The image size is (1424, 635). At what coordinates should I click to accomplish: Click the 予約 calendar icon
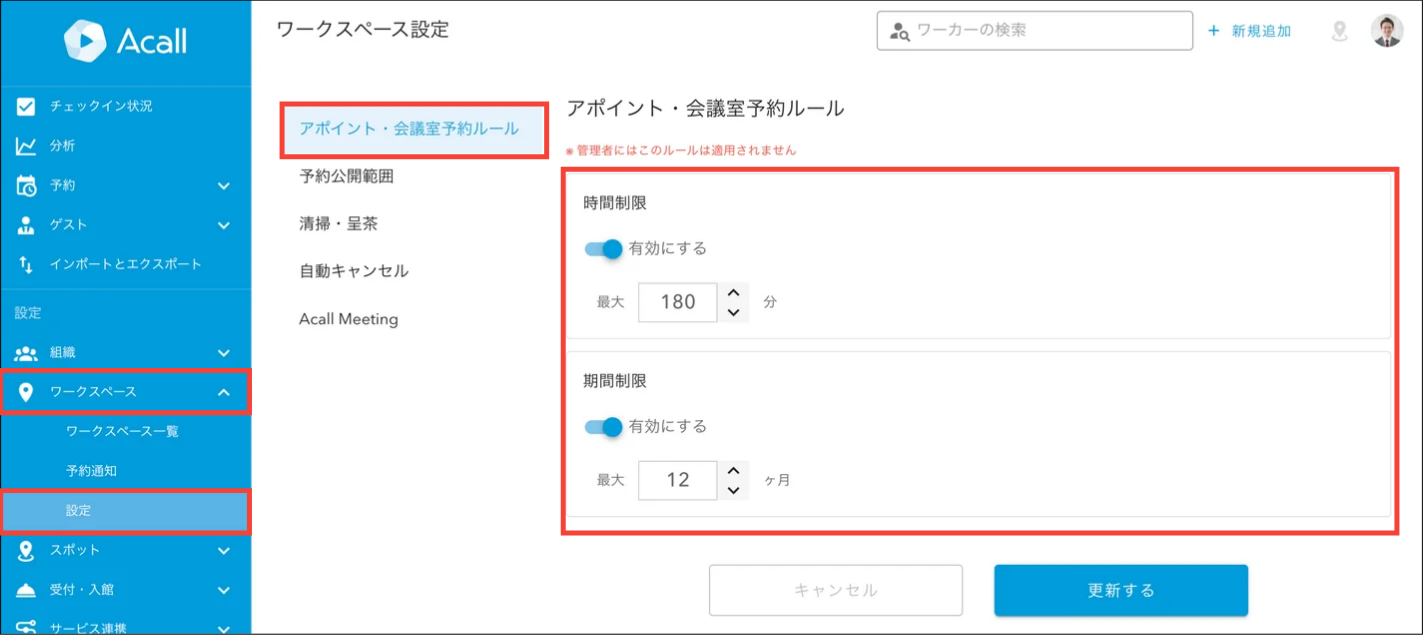tap(26, 186)
